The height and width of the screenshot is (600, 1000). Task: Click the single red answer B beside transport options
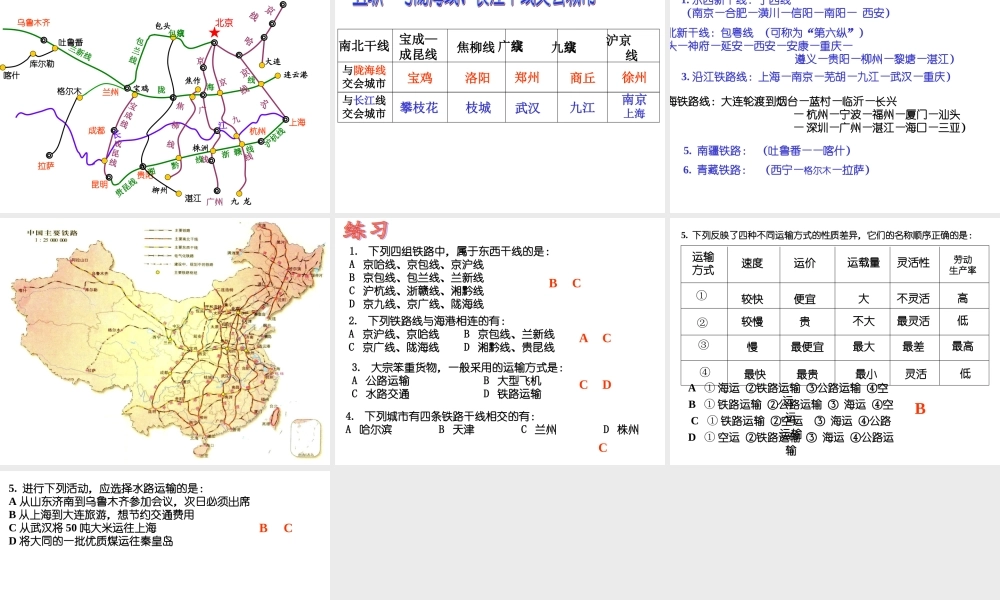[920, 409]
